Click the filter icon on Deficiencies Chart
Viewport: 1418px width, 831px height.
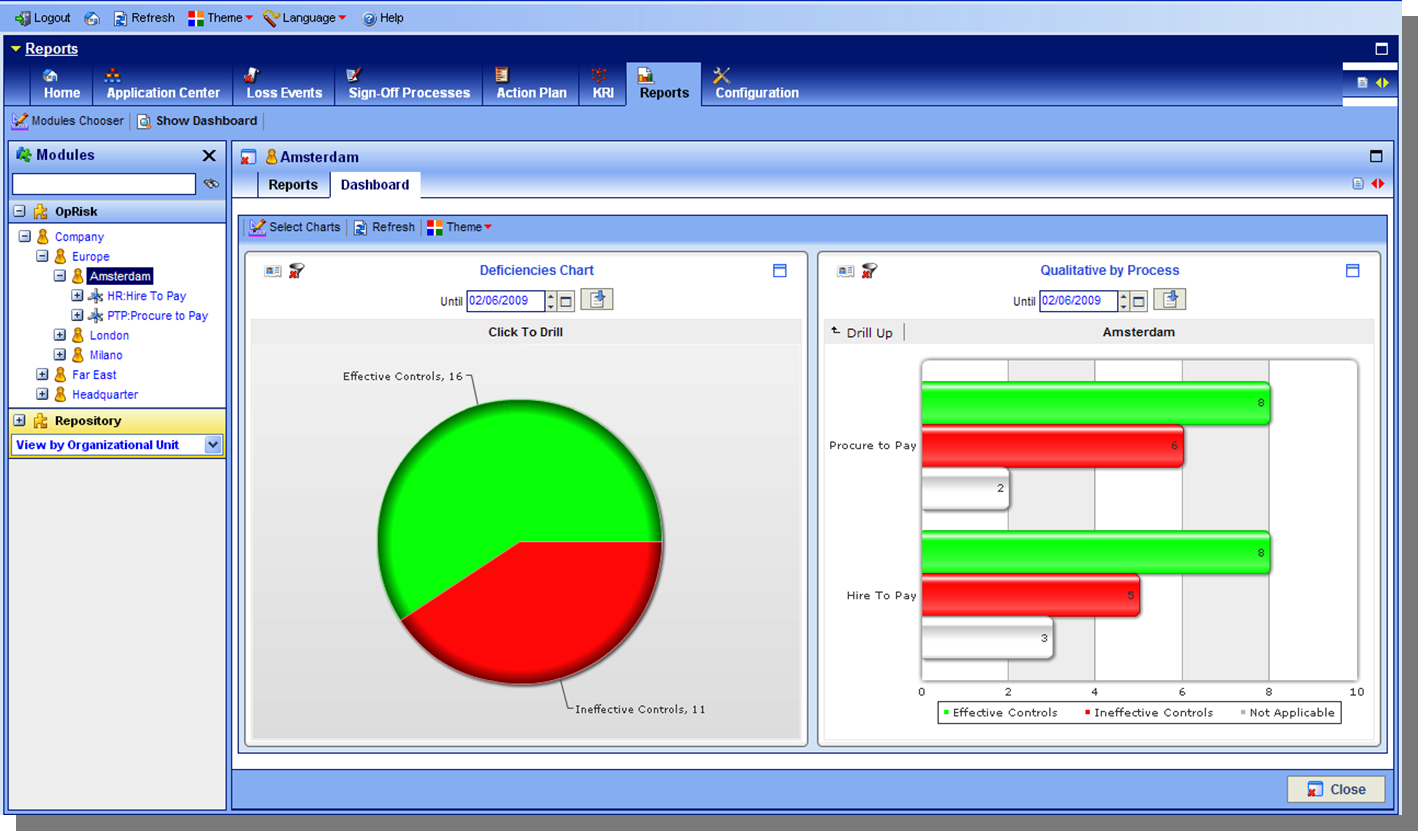click(x=296, y=271)
